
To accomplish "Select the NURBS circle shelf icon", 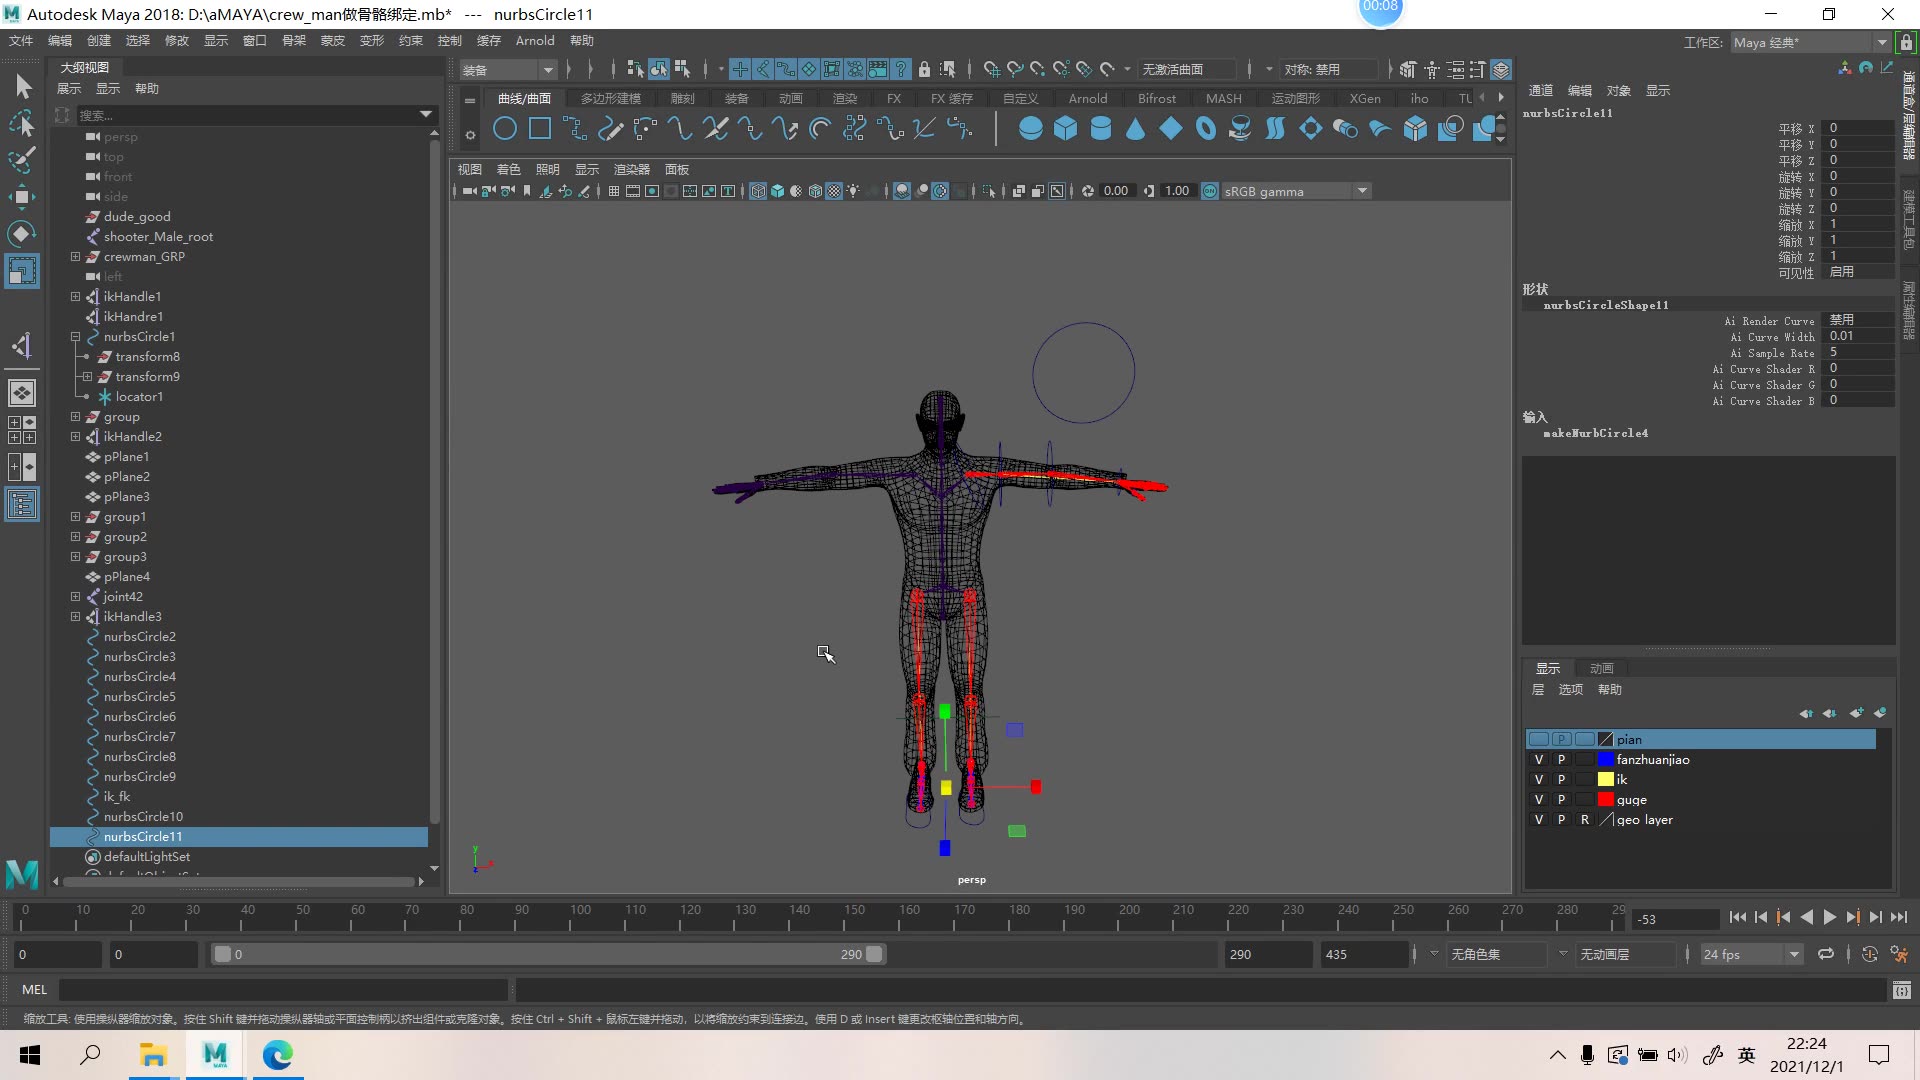I will (x=505, y=129).
